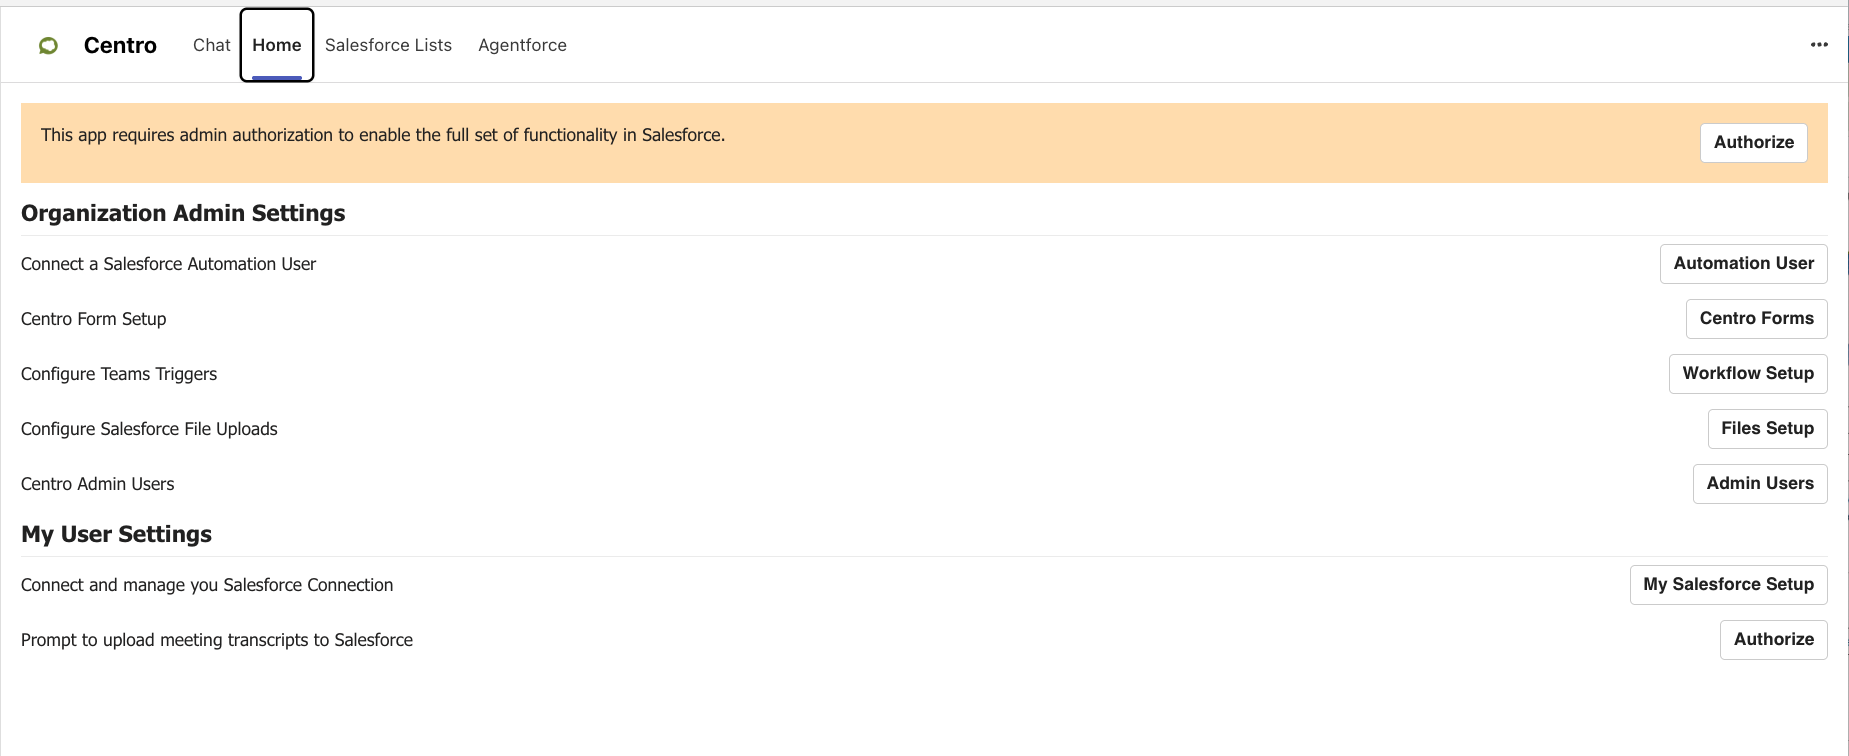Image resolution: width=1849 pixels, height=756 pixels.
Task: Click the admin authorization banner message
Action: tap(383, 135)
